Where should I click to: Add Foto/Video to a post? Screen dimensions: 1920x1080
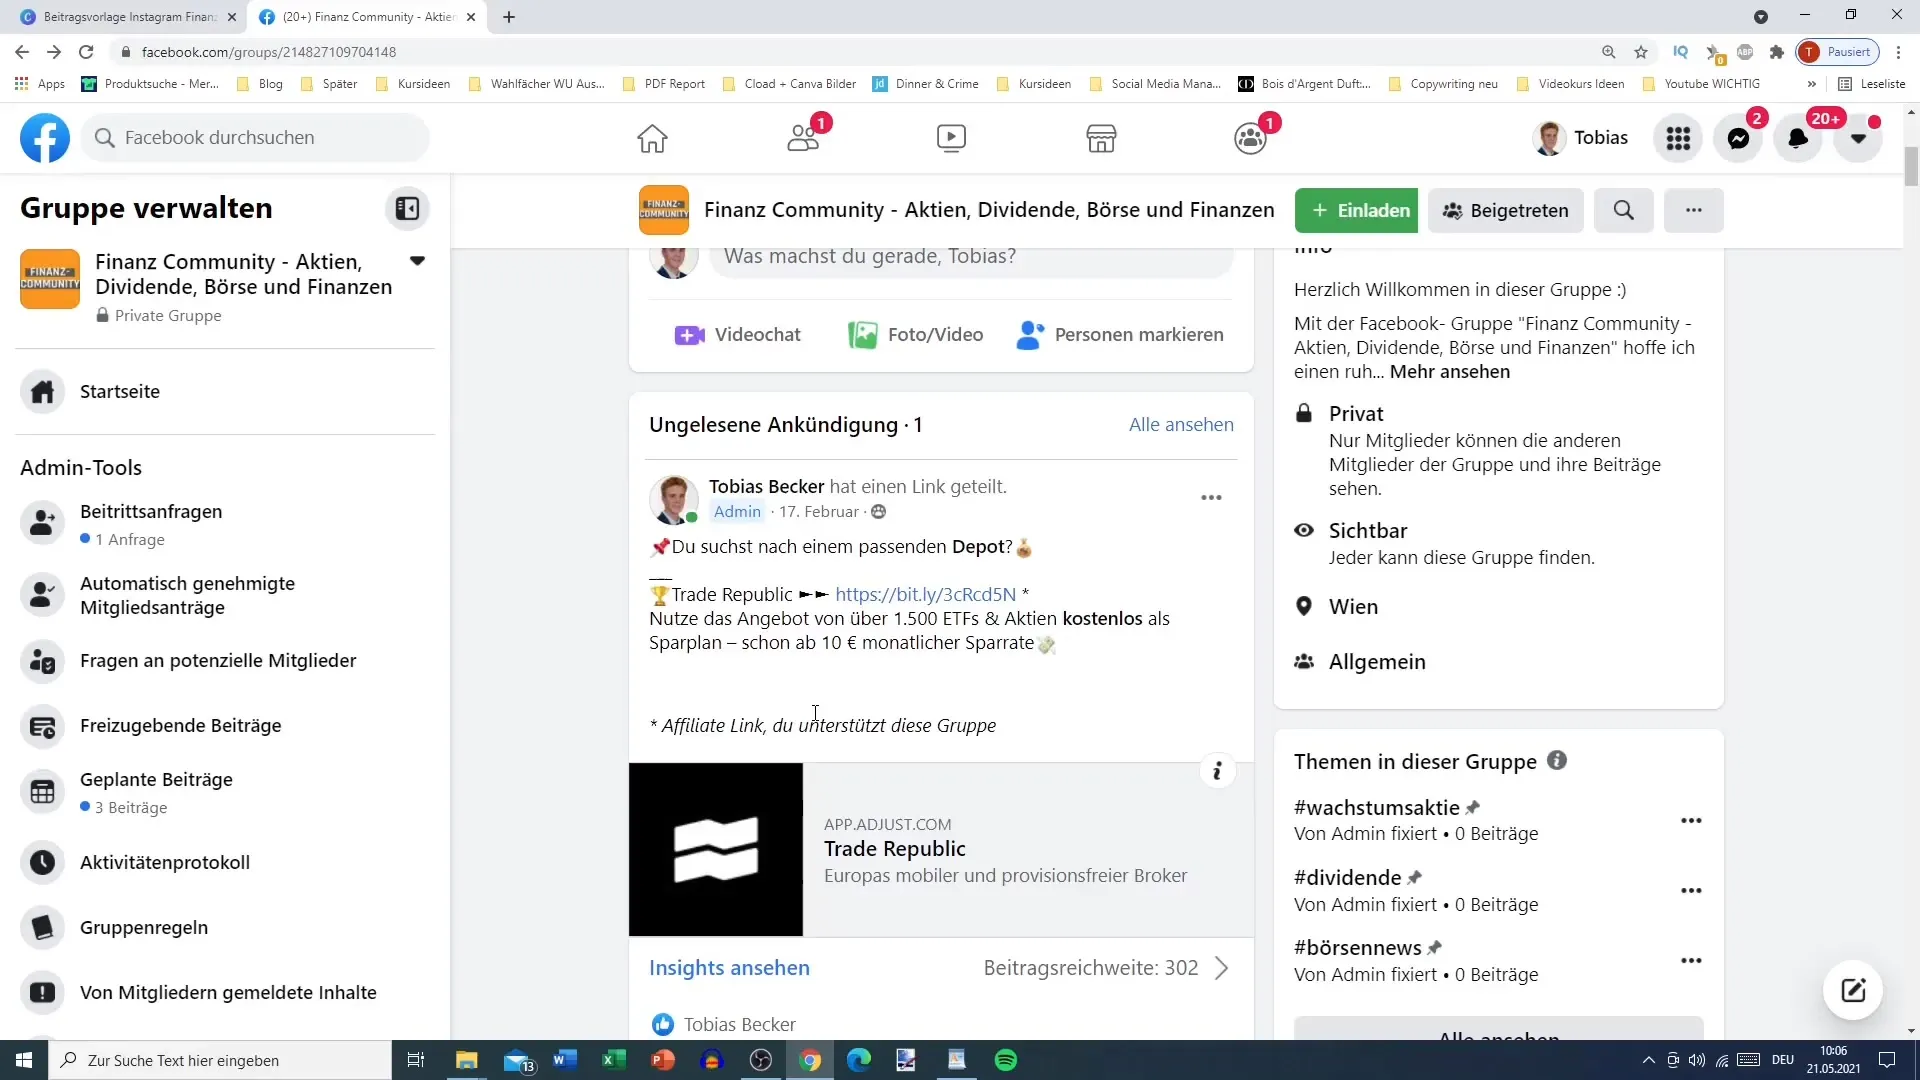915,335
